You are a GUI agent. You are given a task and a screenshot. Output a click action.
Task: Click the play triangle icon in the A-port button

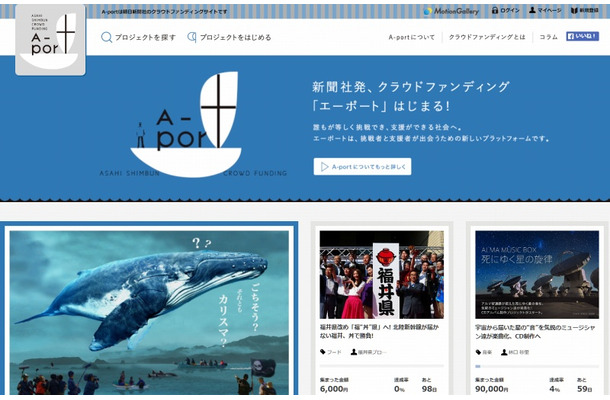(324, 167)
